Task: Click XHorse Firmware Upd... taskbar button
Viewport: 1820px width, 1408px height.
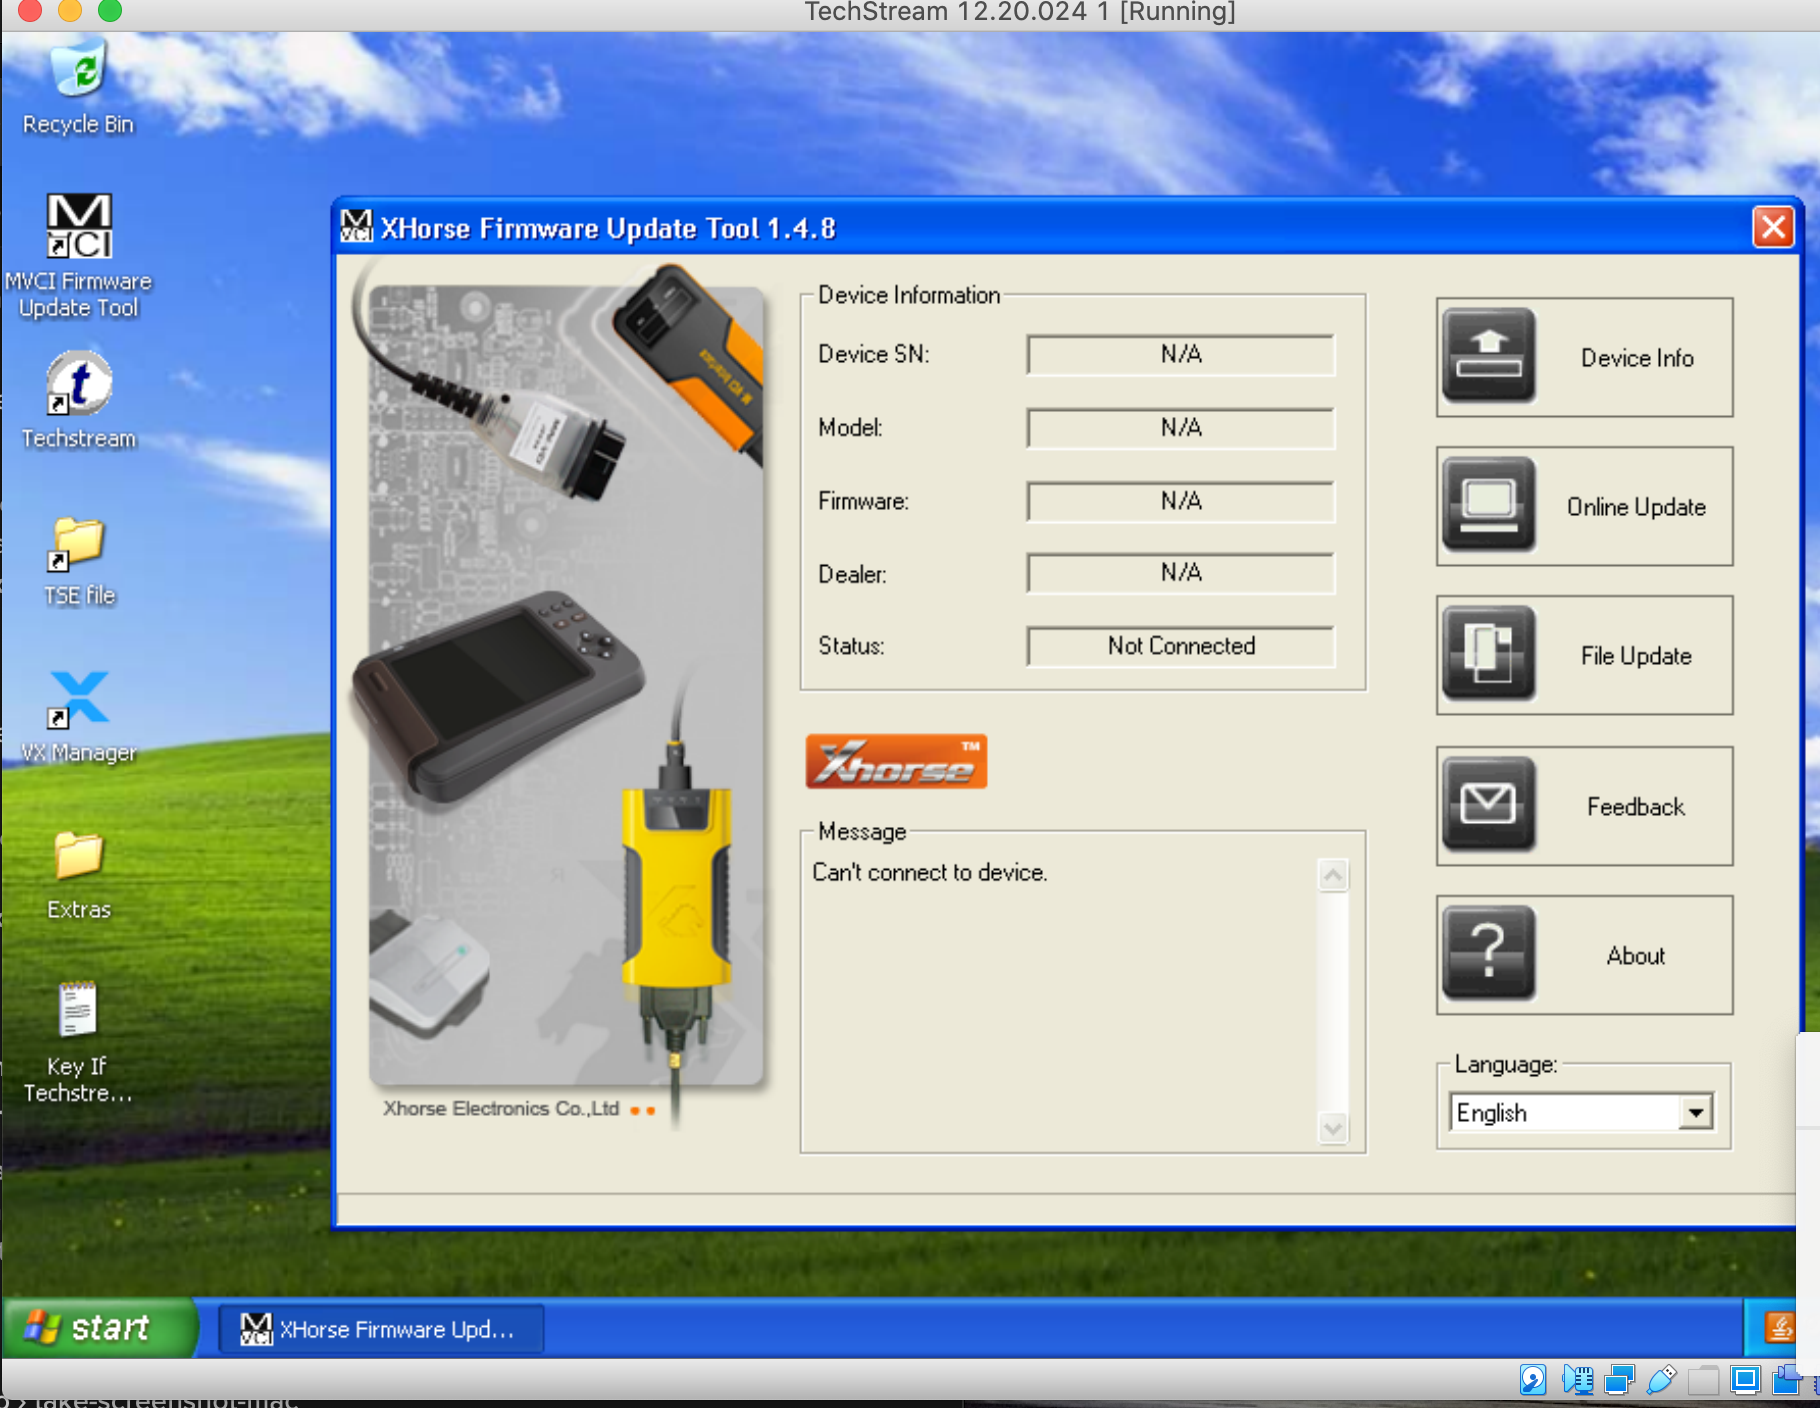Action: pos(381,1329)
